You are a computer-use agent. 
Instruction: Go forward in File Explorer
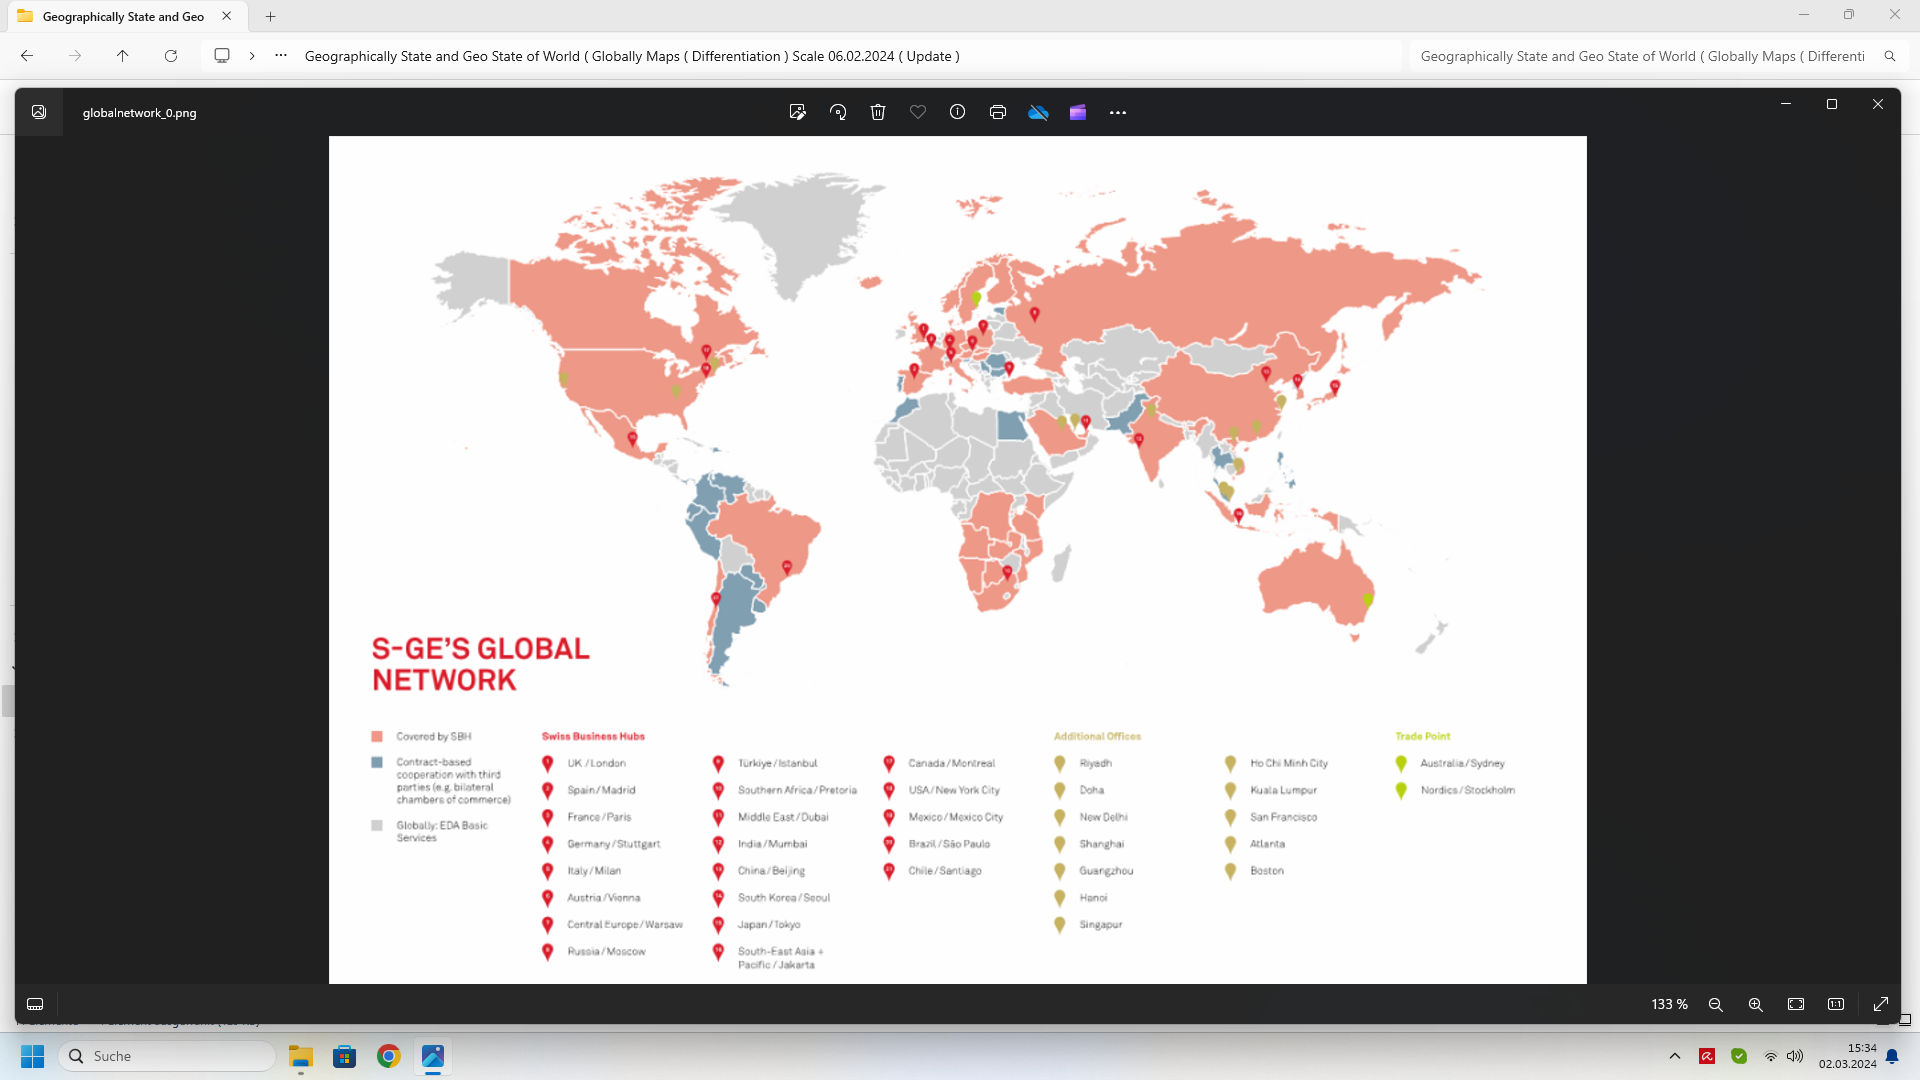tap(75, 56)
